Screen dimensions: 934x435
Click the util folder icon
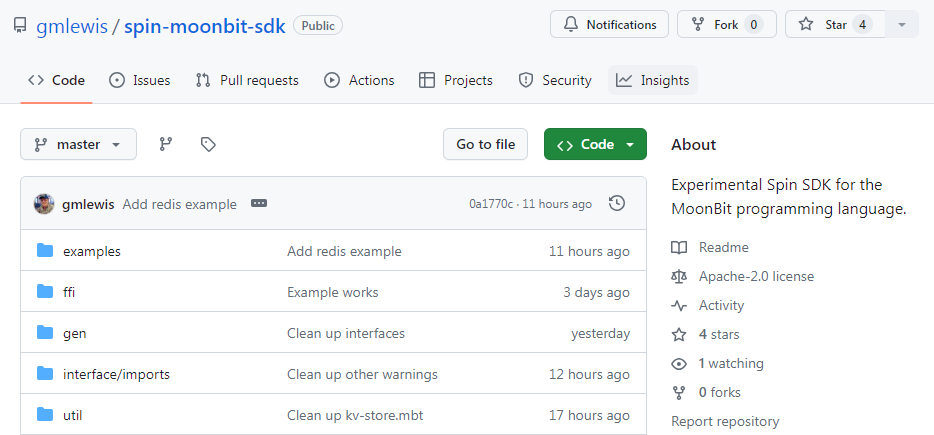[45, 414]
